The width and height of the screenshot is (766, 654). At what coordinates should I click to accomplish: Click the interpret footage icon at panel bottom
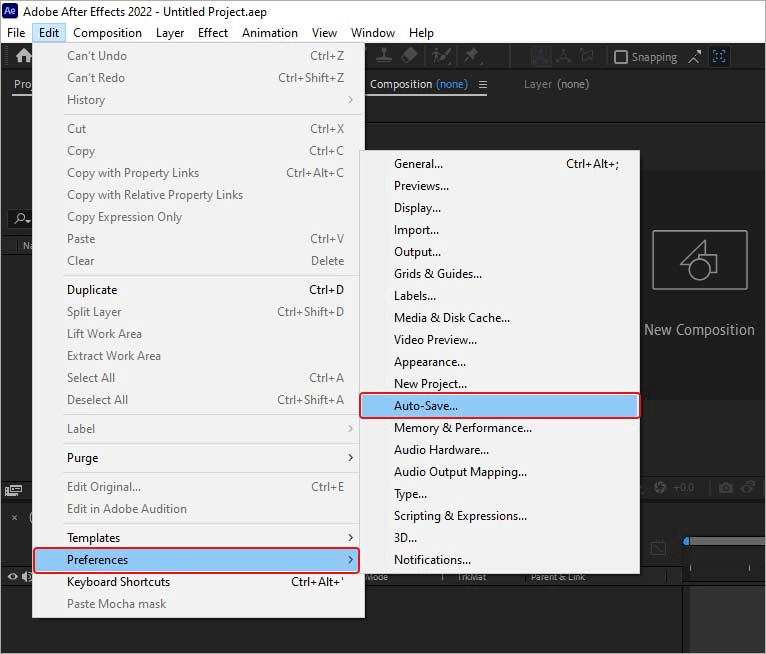coord(14,489)
